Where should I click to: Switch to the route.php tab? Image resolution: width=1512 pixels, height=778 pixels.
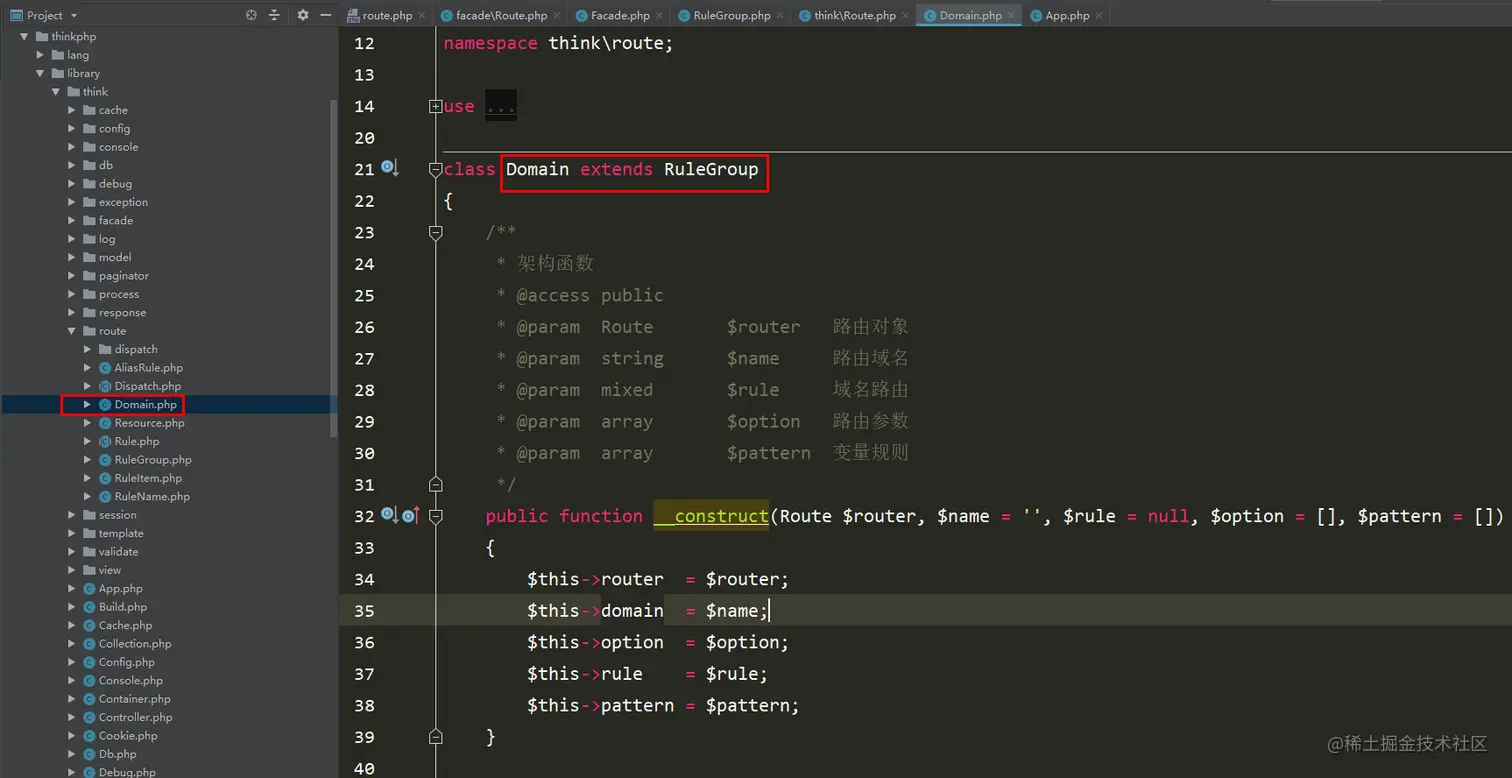pos(387,15)
